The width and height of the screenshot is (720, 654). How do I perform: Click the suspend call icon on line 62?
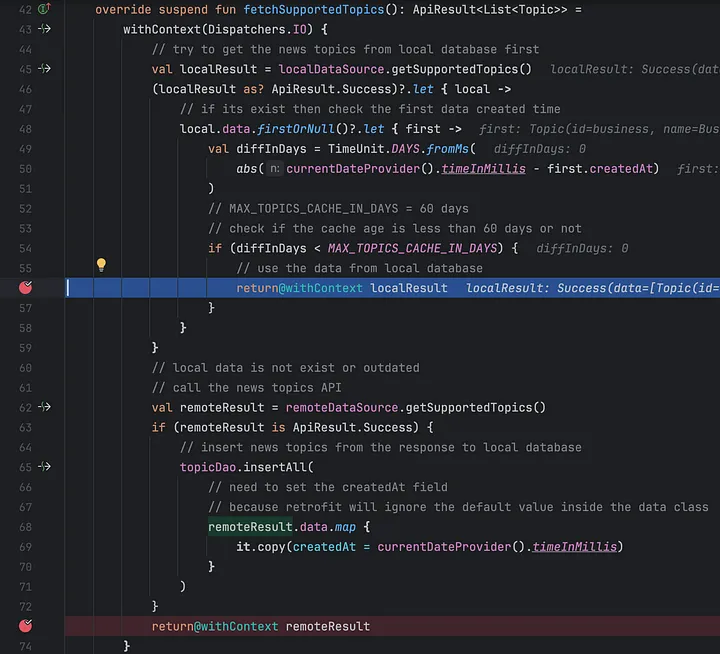(45, 407)
